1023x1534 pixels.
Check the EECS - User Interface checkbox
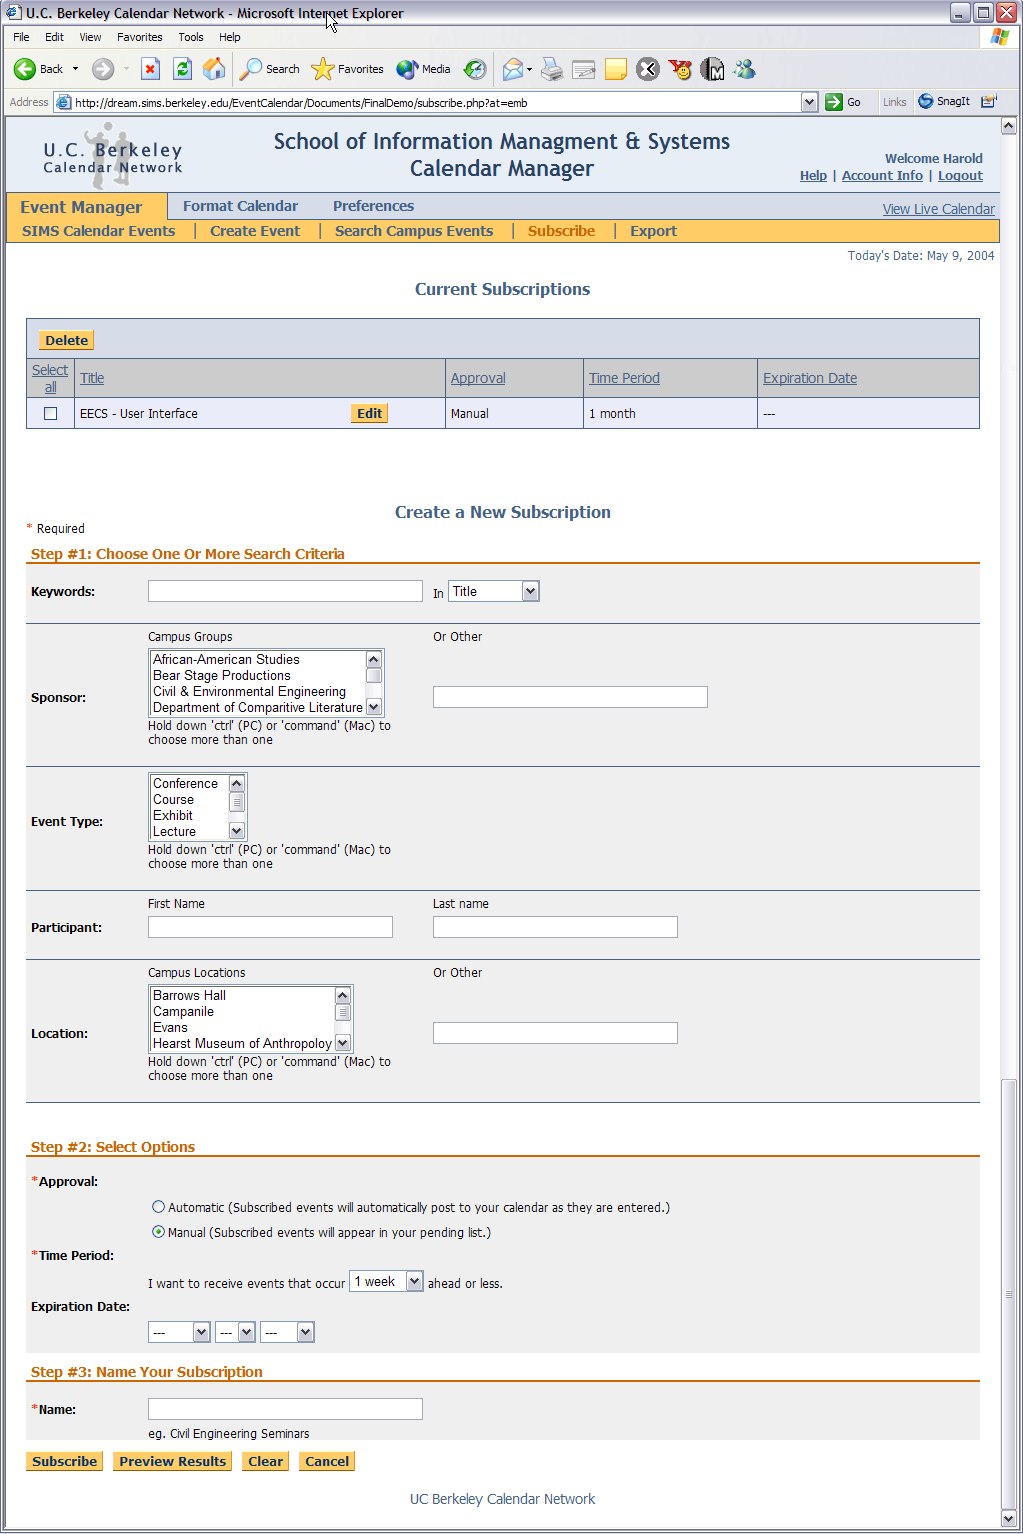(x=51, y=413)
